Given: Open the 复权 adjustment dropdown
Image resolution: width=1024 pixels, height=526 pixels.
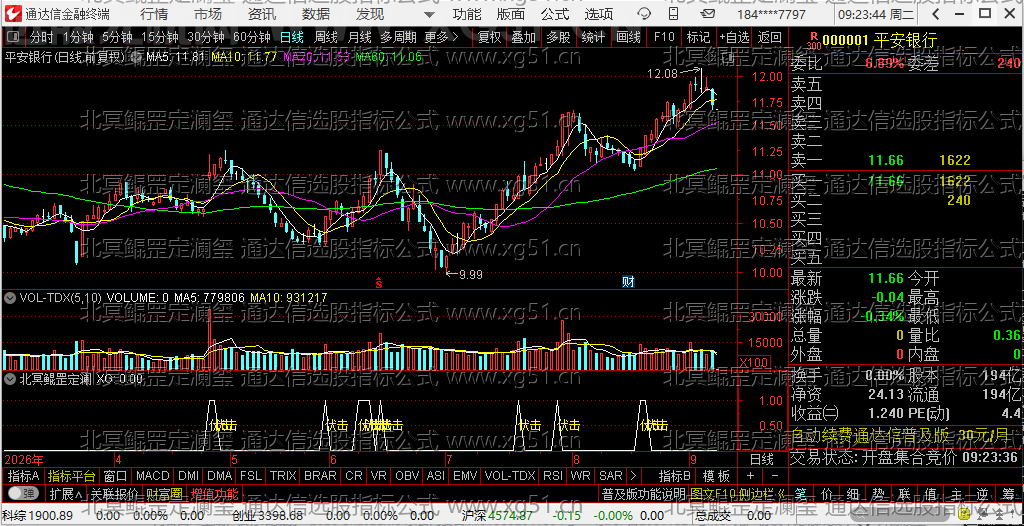Looking at the screenshot, I should [x=490, y=37].
